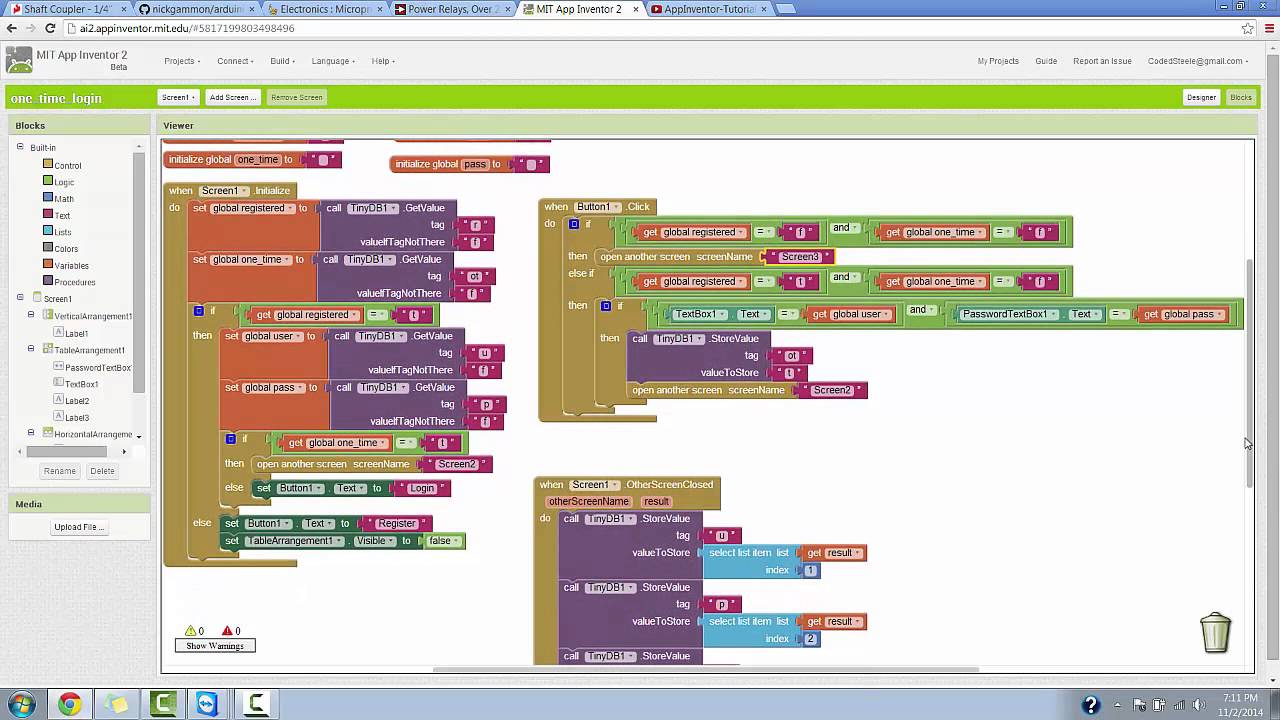Screen dimensions: 1280x720
Task: Toggle mutator icon on Button1.Click outer if block
Action: coord(574,224)
